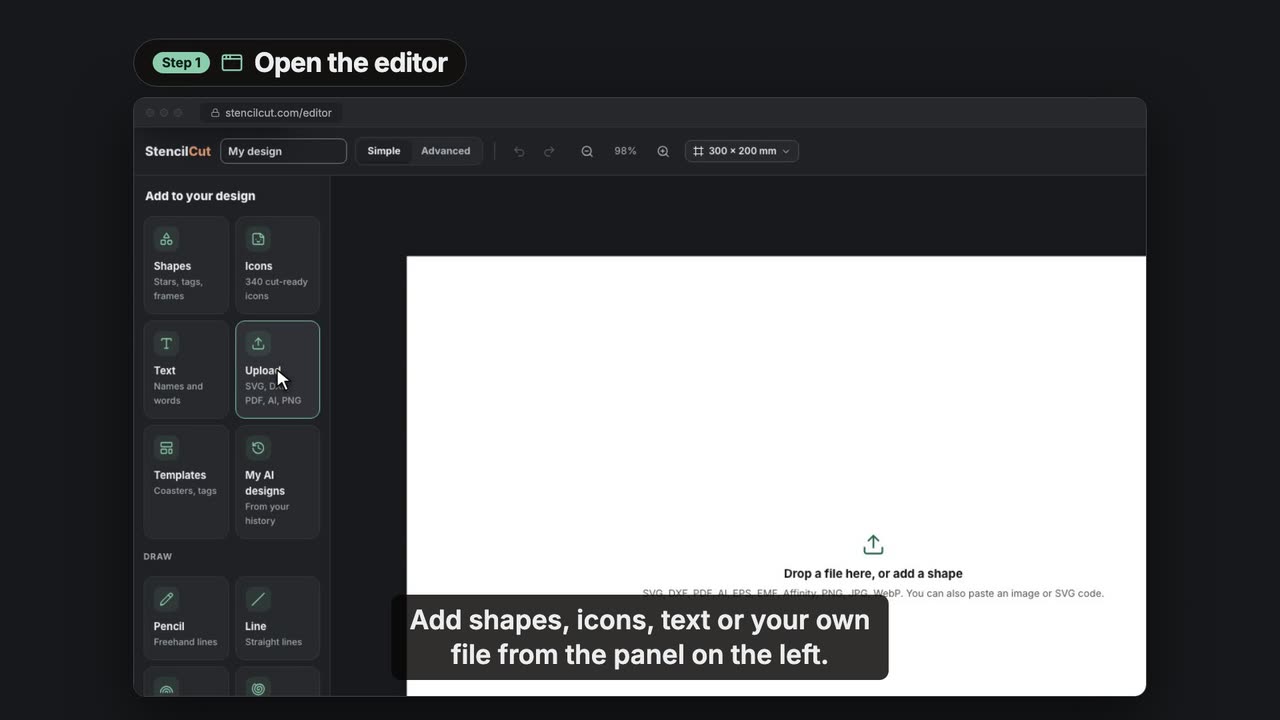1280x720 pixels.
Task: Open the Icons library card
Action: pos(278,265)
